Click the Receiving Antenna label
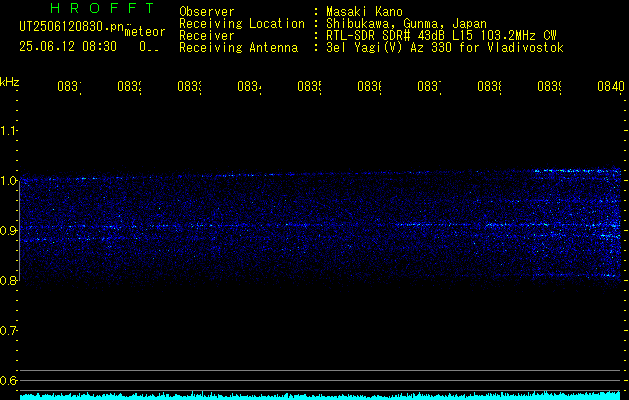This screenshot has height=400, width=629. [x=239, y=48]
